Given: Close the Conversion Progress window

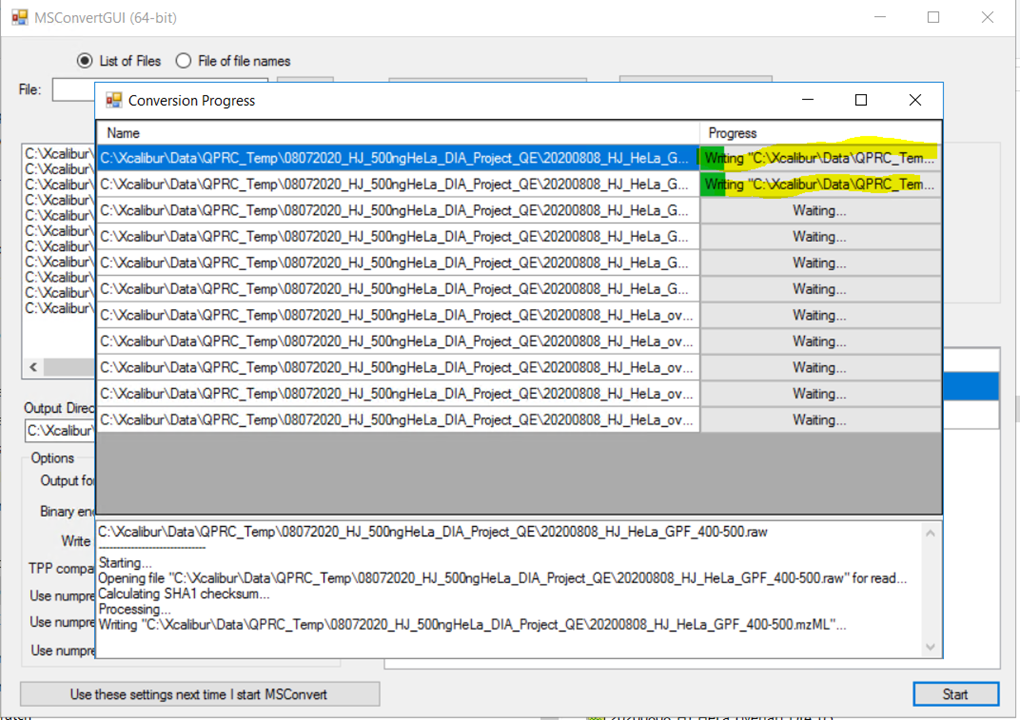Looking at the screenshot, I should pyautogui.click(x=915, y=100).
